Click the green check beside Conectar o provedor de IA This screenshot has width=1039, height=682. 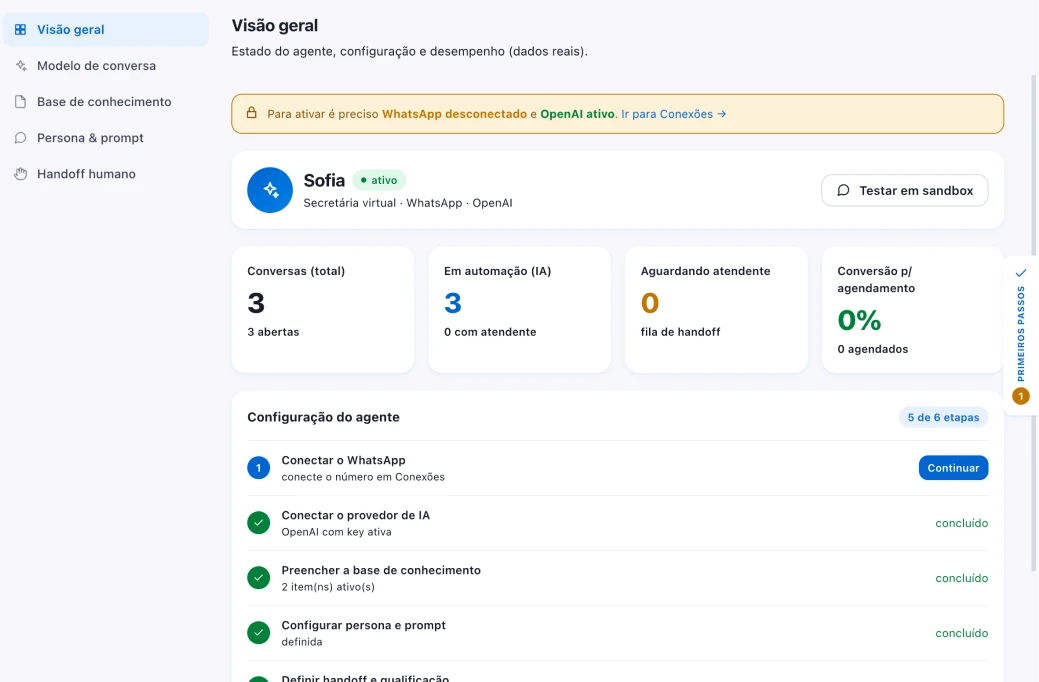(258, 523)
